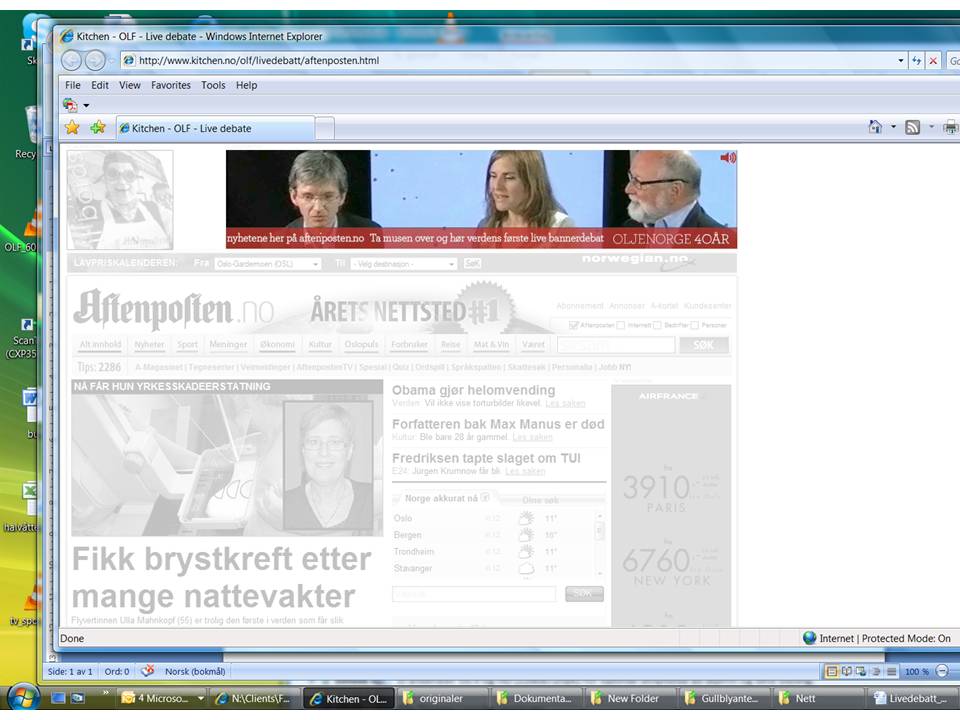Open the Help menu
The height and width of the screenshot is (720, 960).
tap(247, 85)
